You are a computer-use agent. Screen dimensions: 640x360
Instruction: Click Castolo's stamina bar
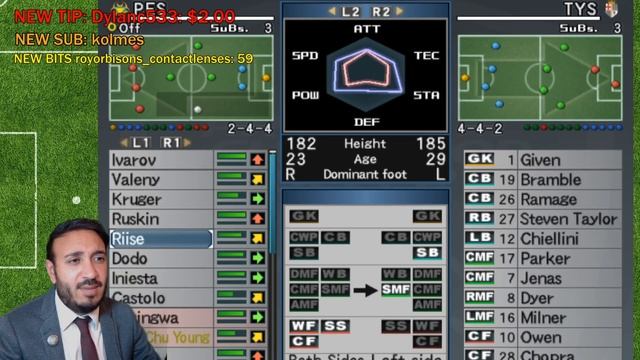[x=231, y=295]
